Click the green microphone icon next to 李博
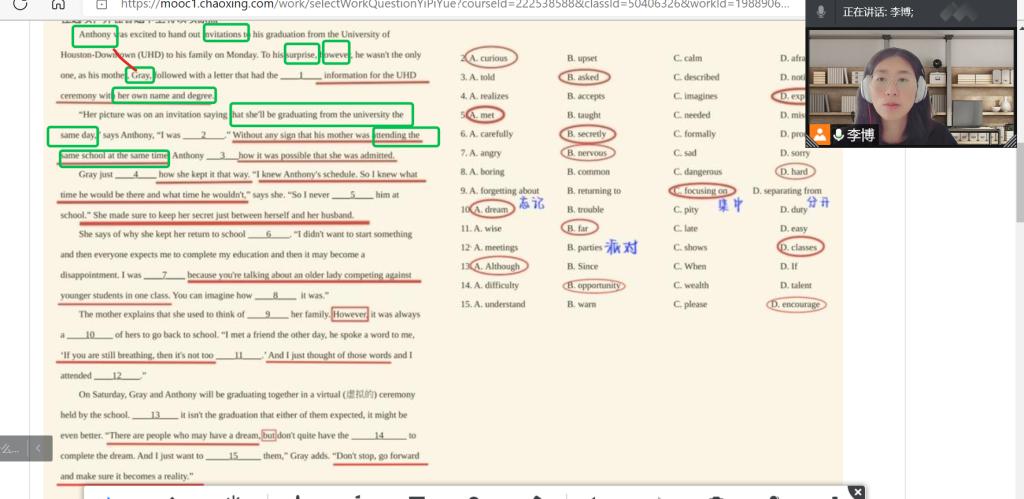This screenshot has height=499, width=1024. (838, 135)
